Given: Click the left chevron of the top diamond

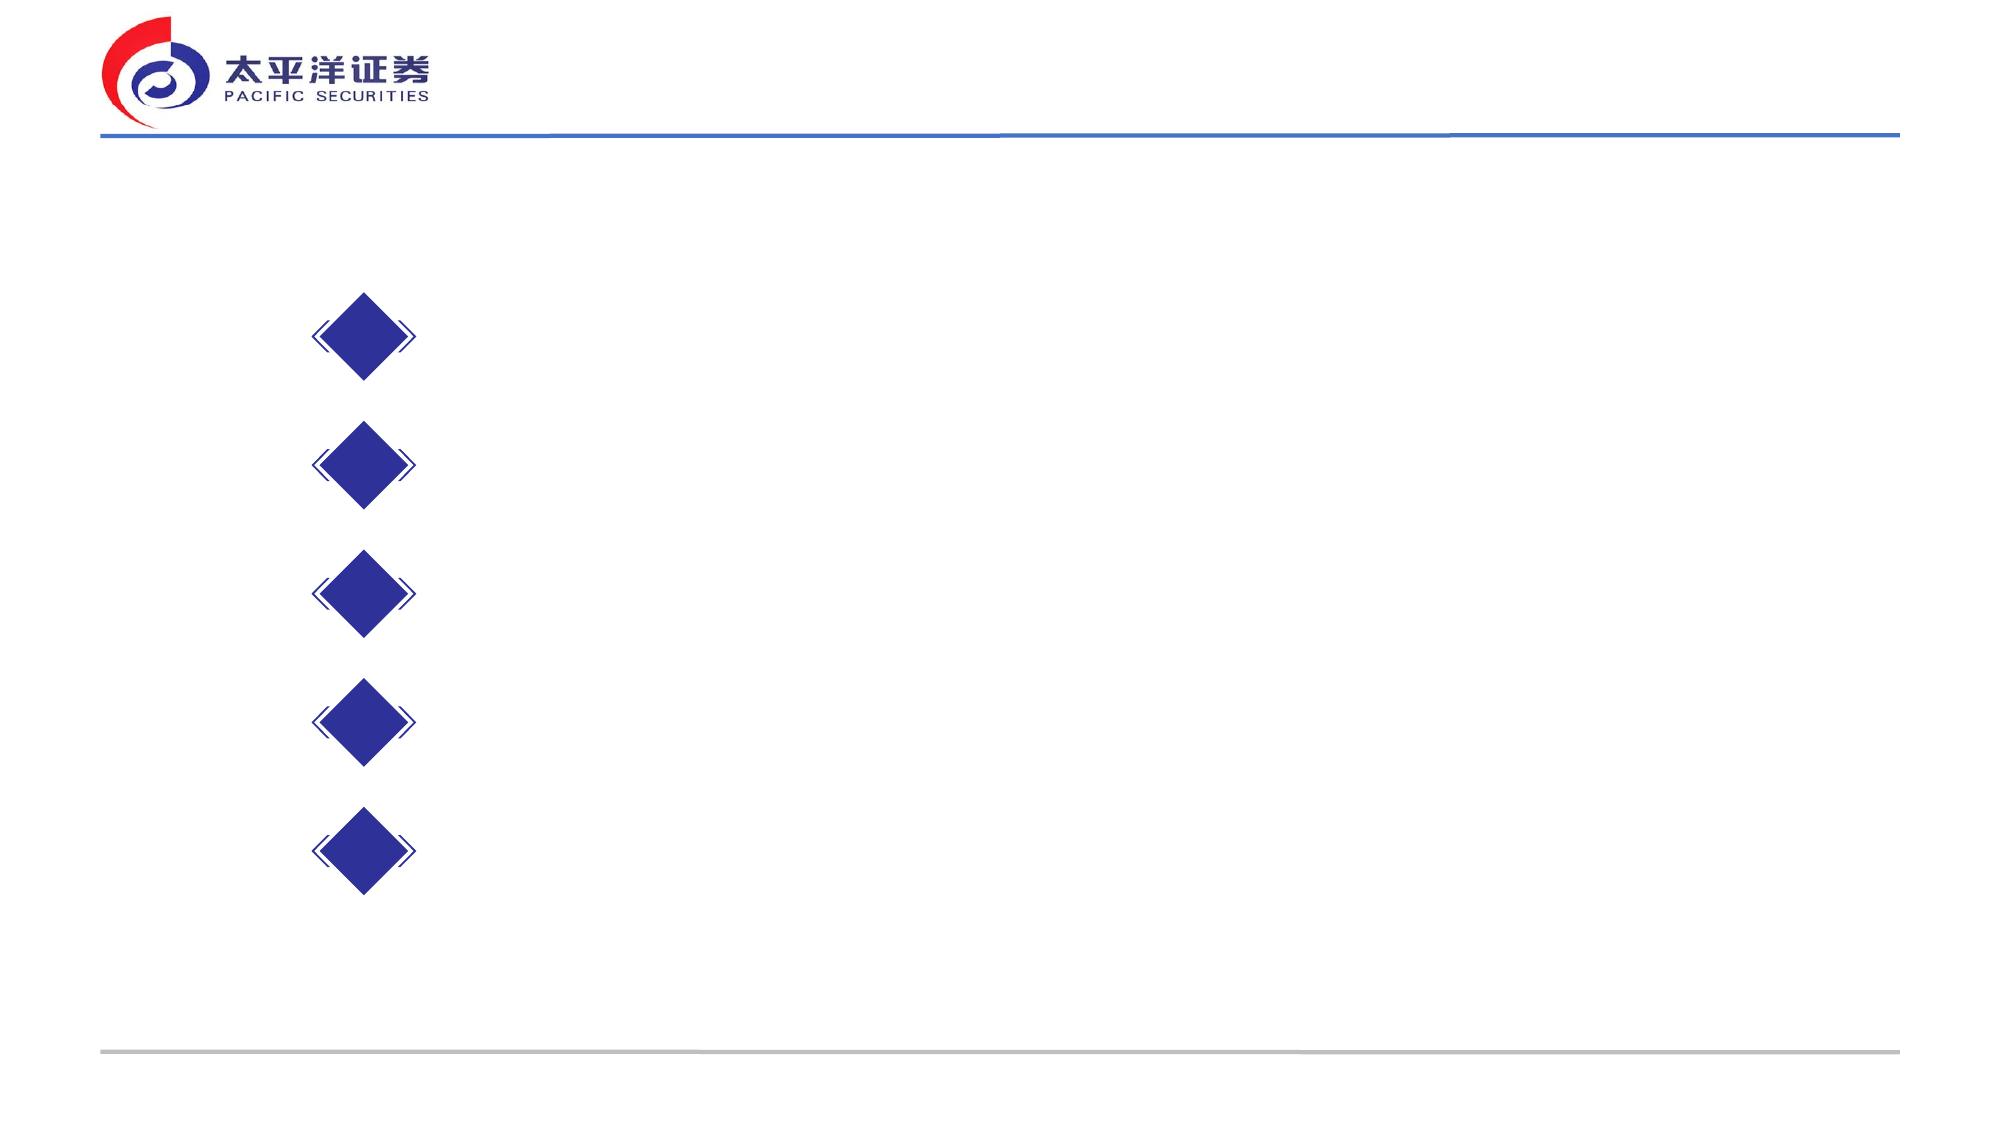Looking at the screenshot, I should [x=318, y=336].
